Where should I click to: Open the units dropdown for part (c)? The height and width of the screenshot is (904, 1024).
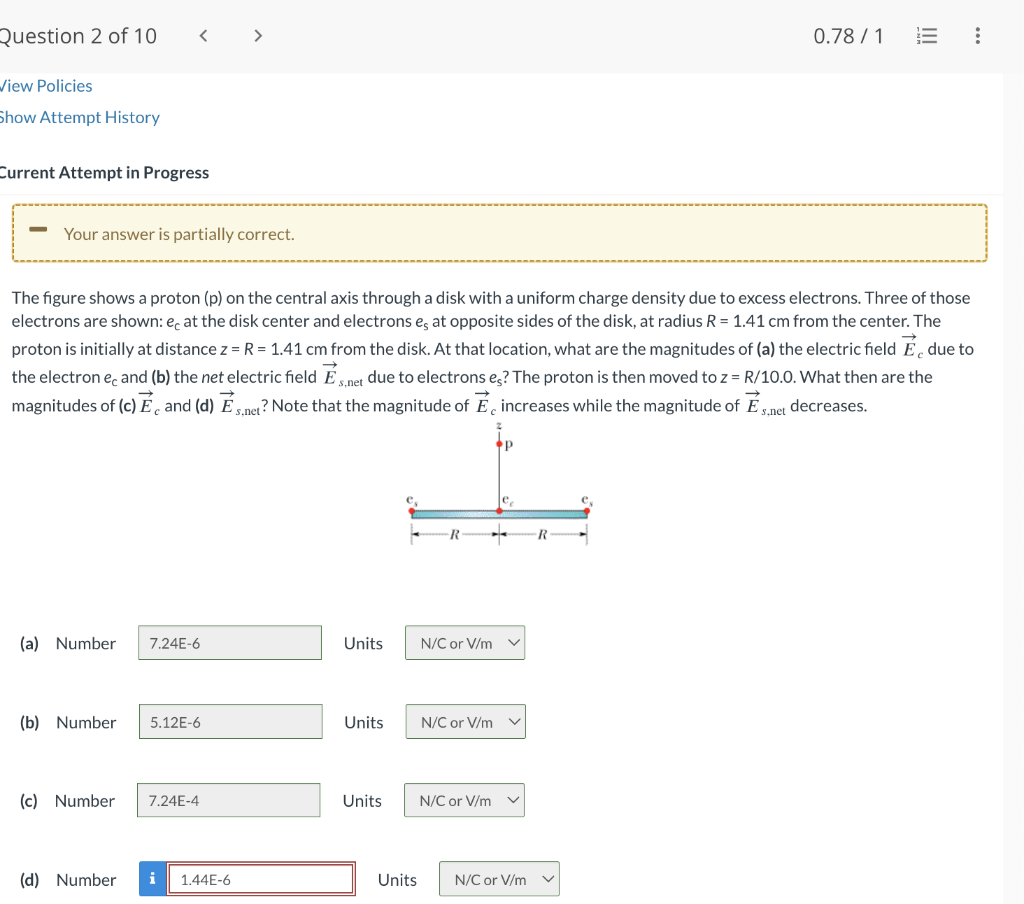click(x=464, y=800)
